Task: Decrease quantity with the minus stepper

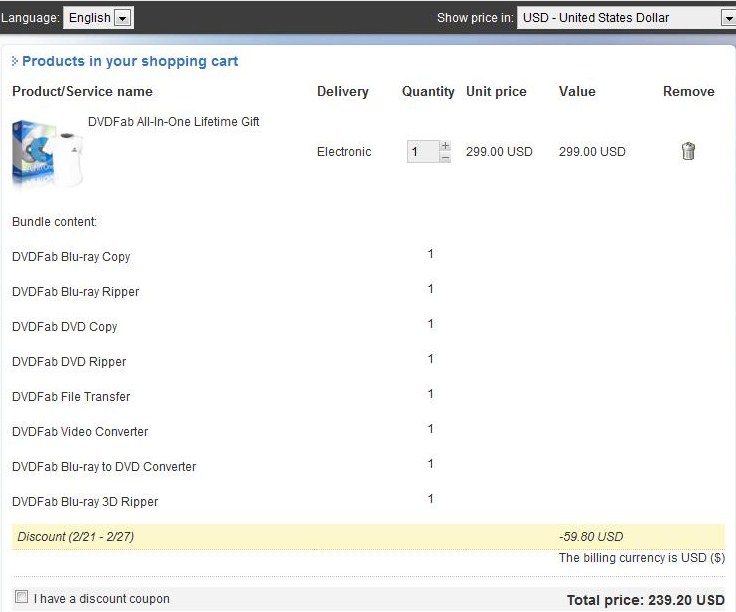Action: coord(445,157)
